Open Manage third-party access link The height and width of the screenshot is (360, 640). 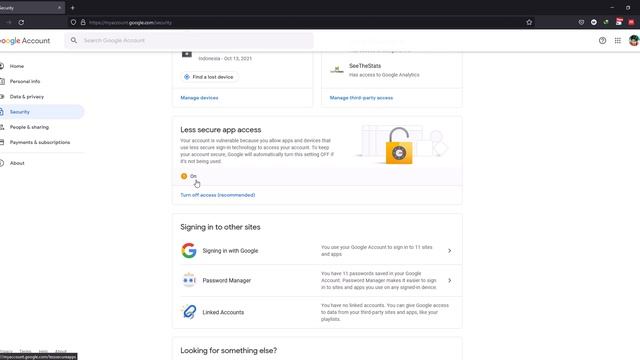click(361, 98)
